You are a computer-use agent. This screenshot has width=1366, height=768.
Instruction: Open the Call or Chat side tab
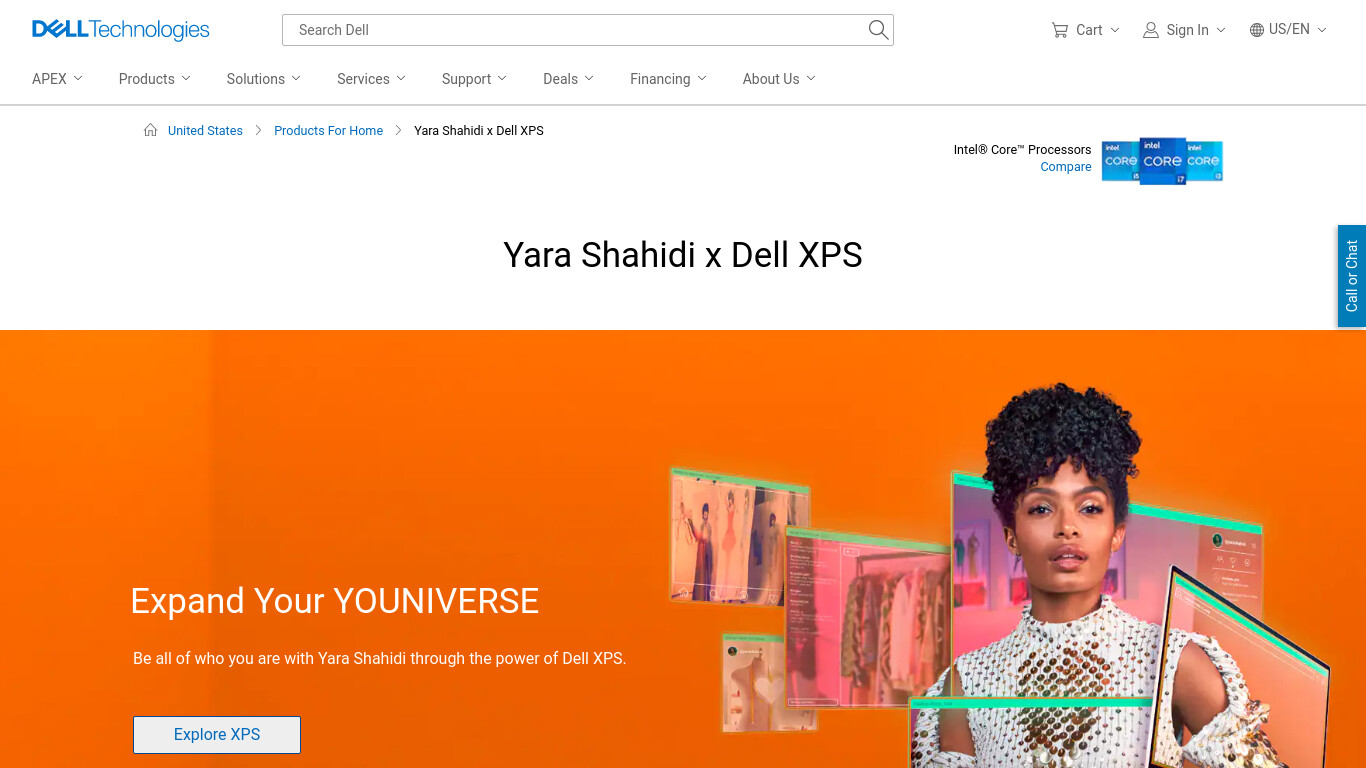[x=1352, y=276]
